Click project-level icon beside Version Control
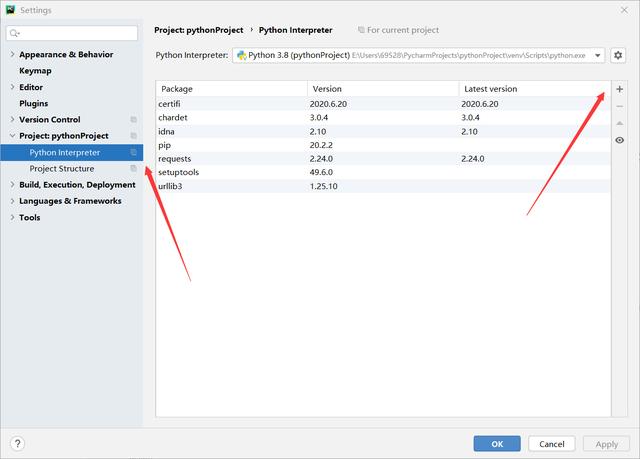Image resolution: width=640 pixels, height=459 pixels. 133,120
